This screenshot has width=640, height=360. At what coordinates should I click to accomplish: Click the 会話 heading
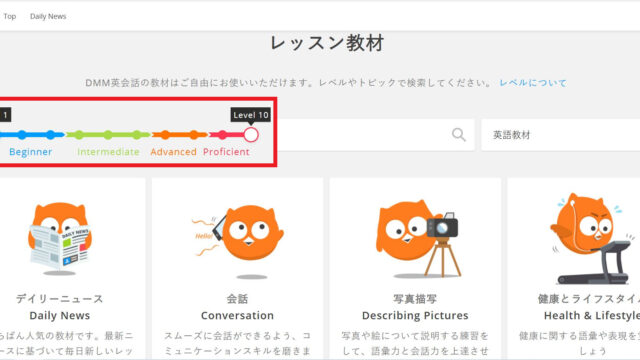pos(238,299)
